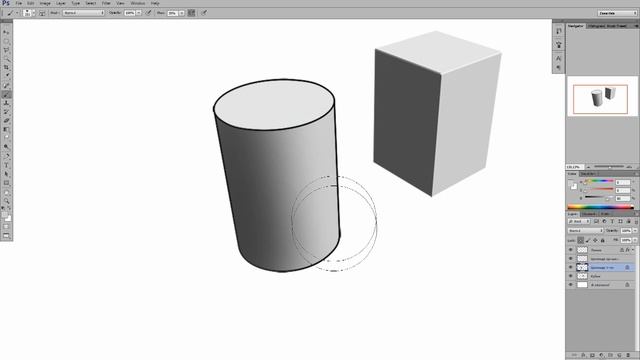This screenshot has width=640, height=360.
Task: Toggle Lock image pixels brush icon
Action: (x=588, y=240)
